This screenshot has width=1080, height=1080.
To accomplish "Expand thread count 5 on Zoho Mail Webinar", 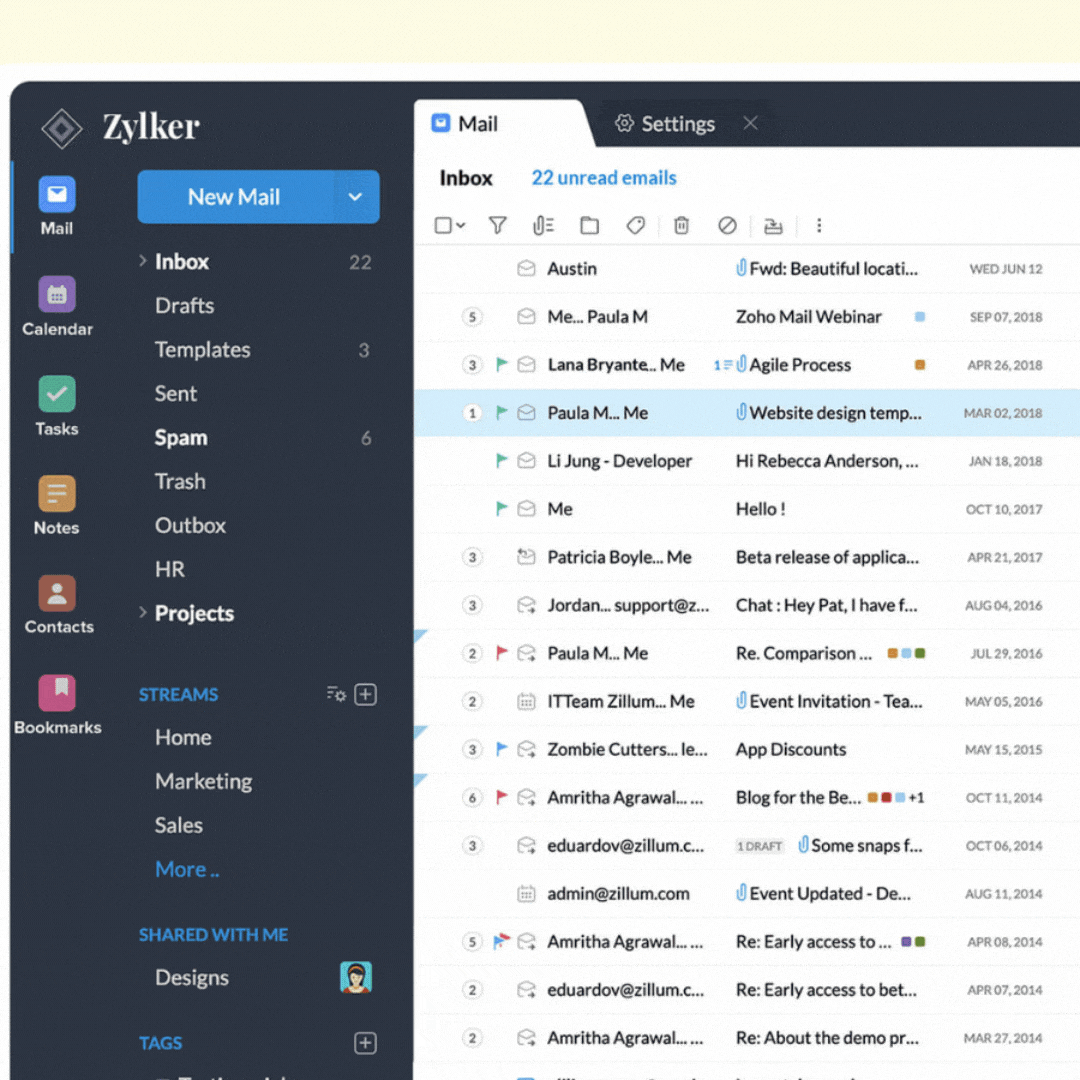I will (x=472, y=317).
